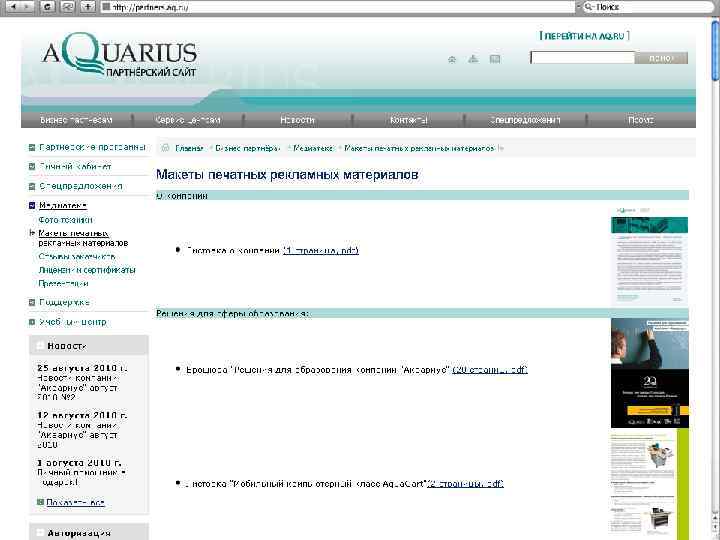This screenshot has height=540, width=720.
Task: Open Поддержка sidebar link
Action: pos(64,302)
